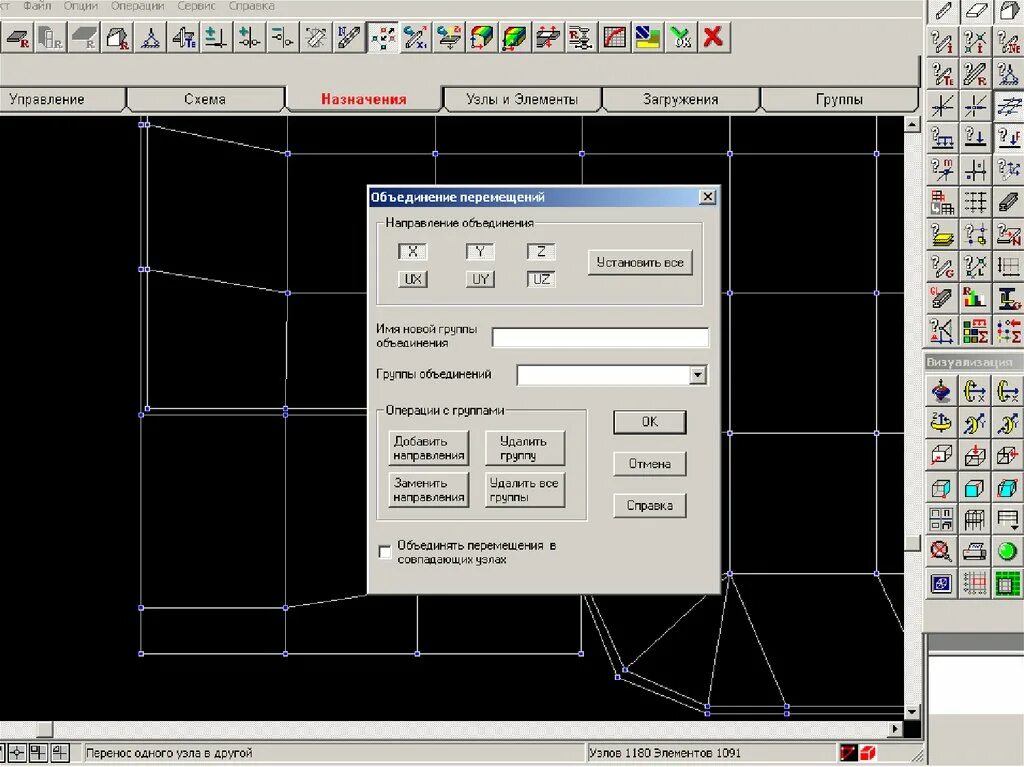1024x767 pixels.
Task: Select the supports triangle icon in the toolbar
Action: tap(150, 38)
